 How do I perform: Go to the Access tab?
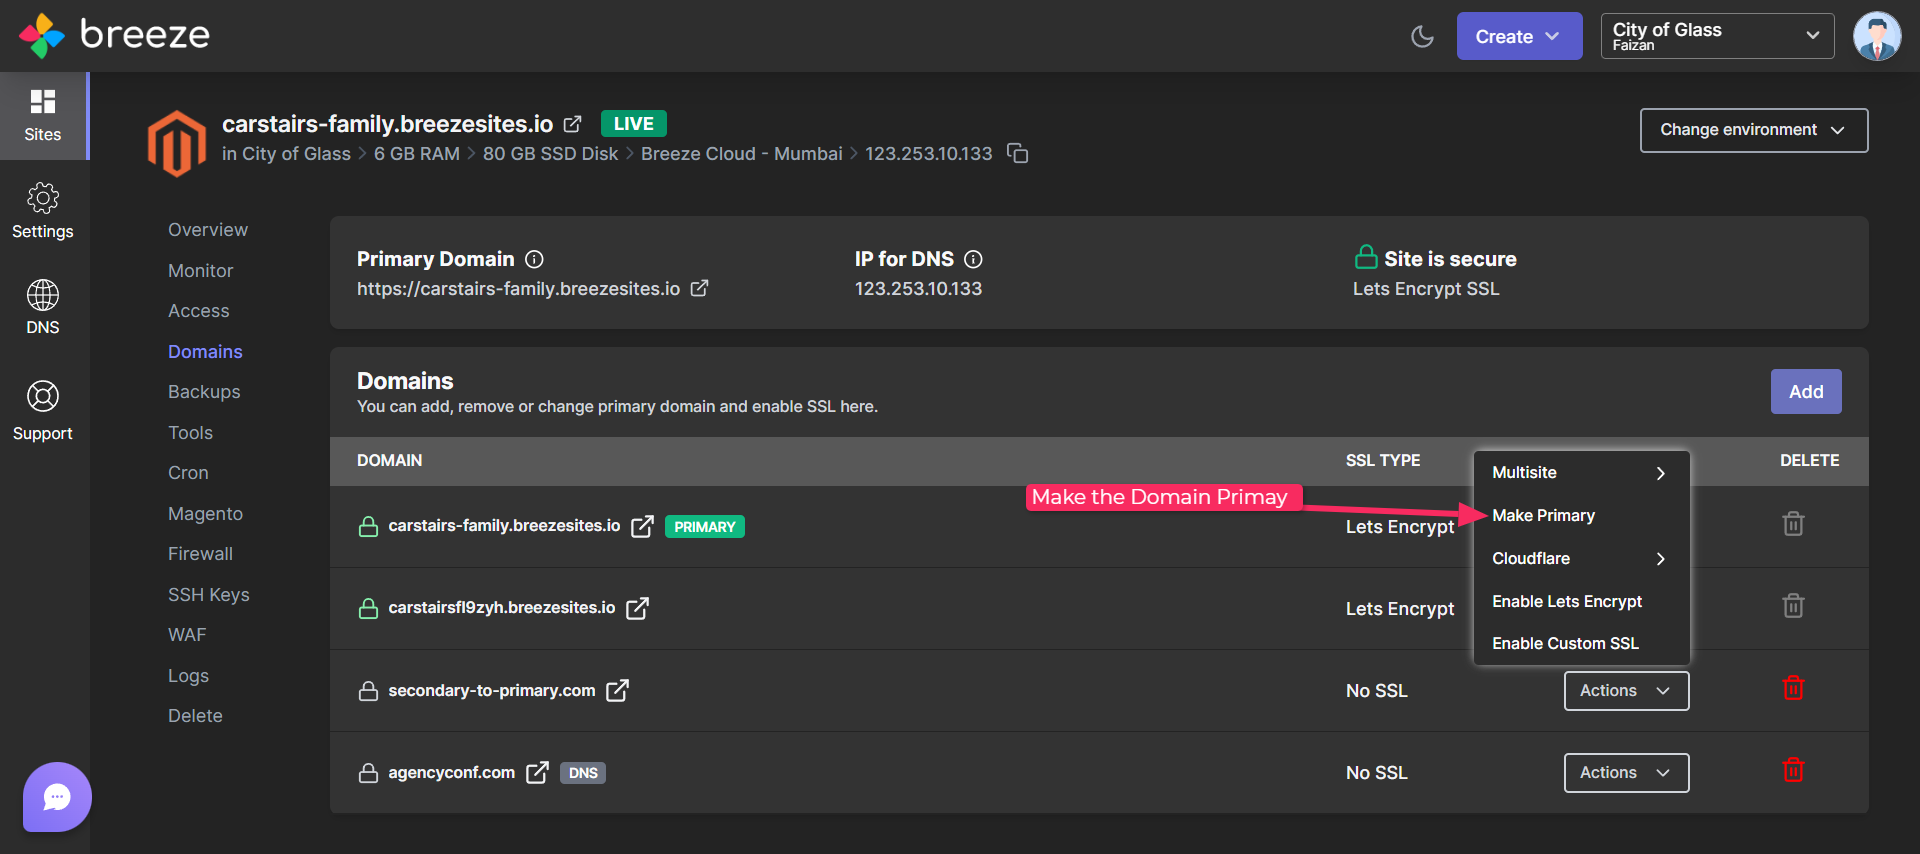click(199, 311)
